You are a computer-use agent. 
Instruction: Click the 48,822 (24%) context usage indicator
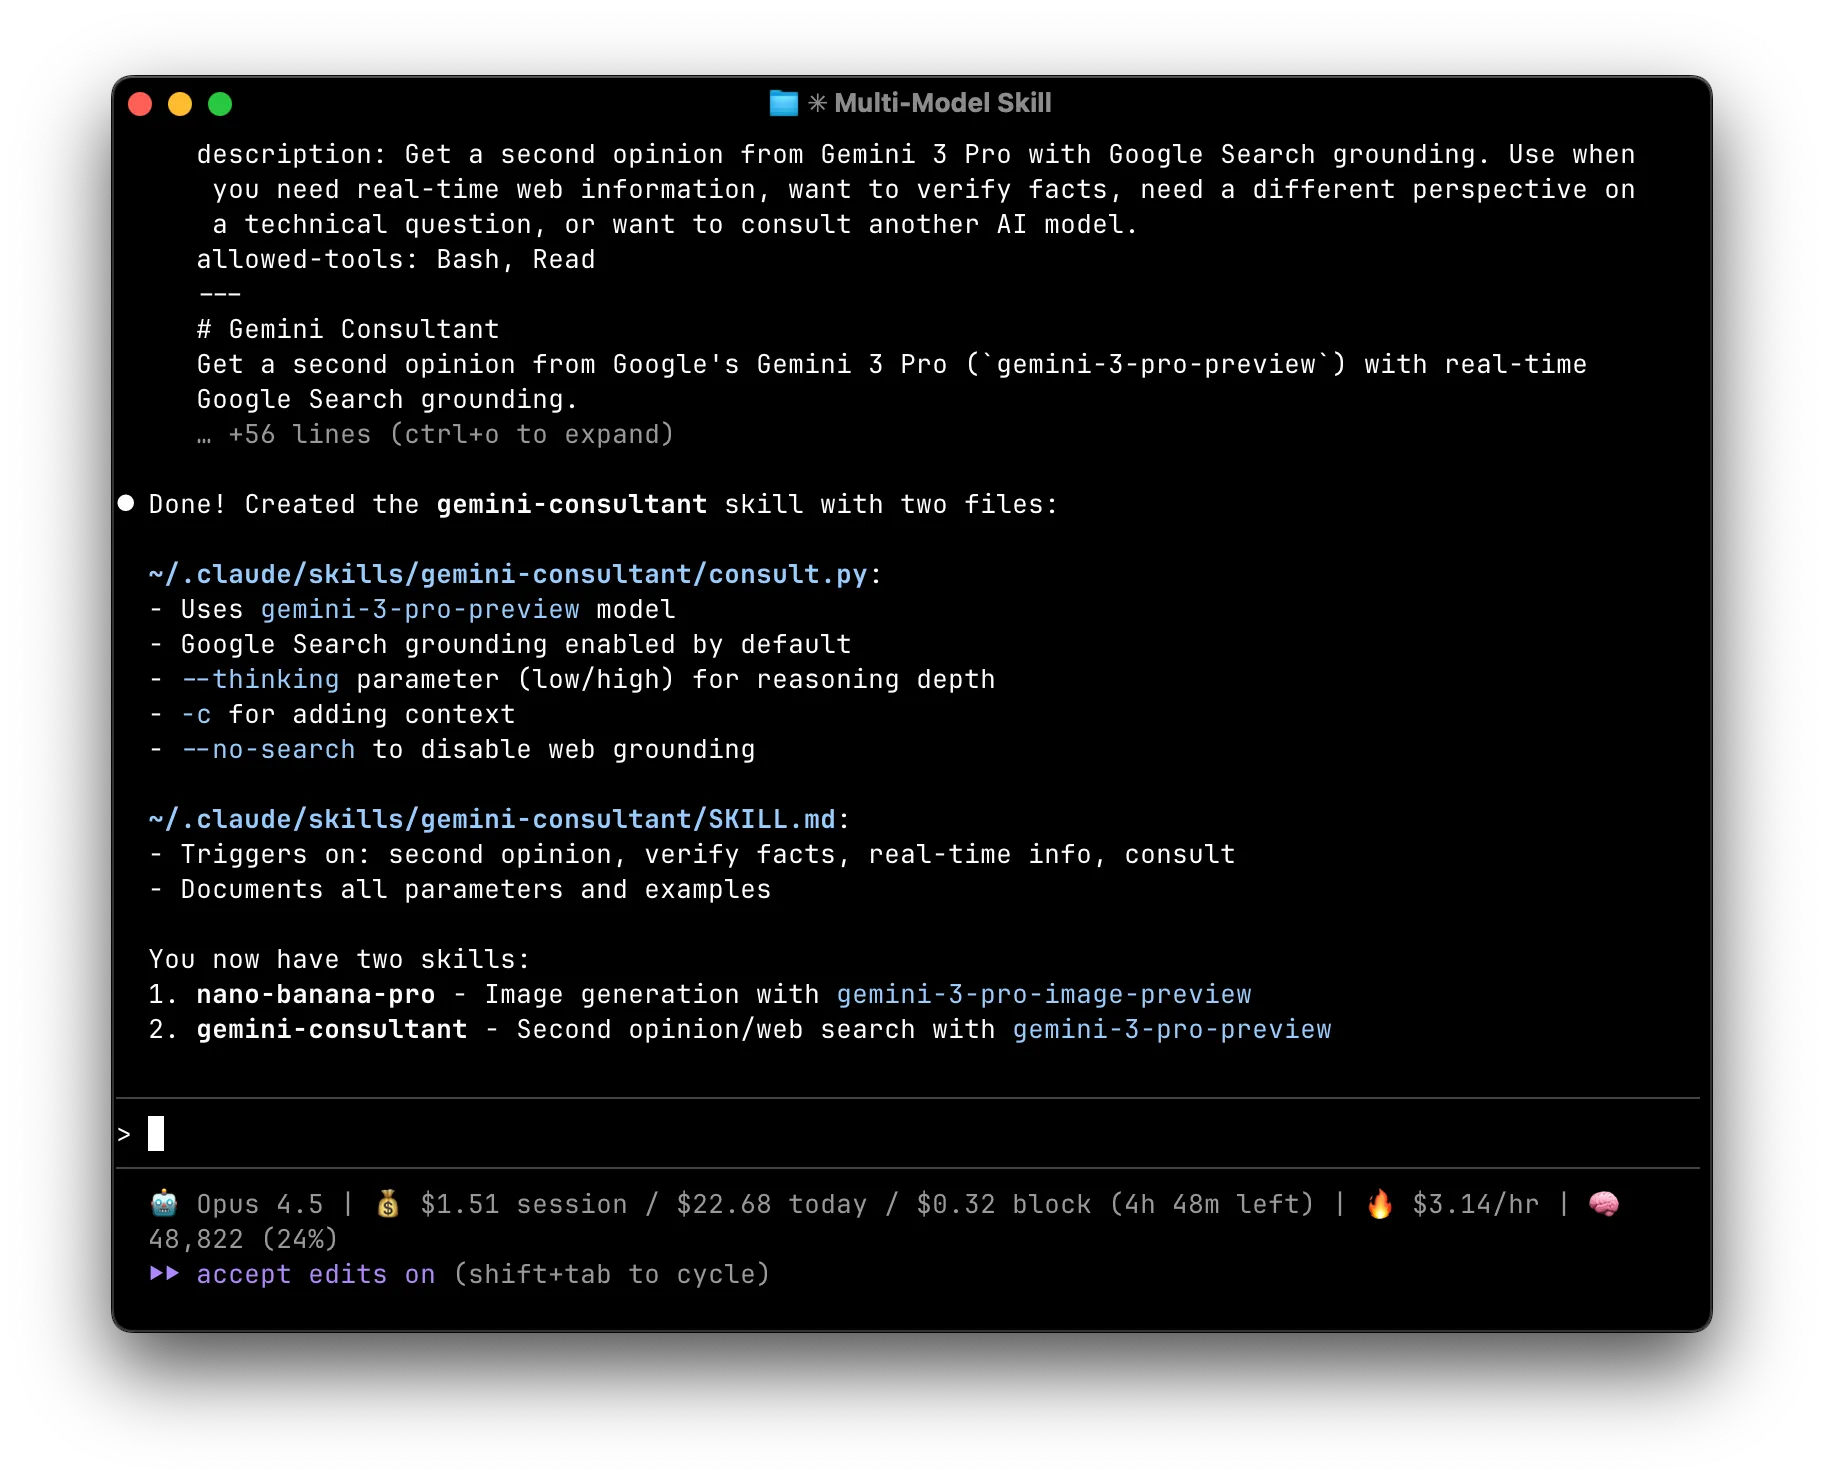click(243, 1239)
